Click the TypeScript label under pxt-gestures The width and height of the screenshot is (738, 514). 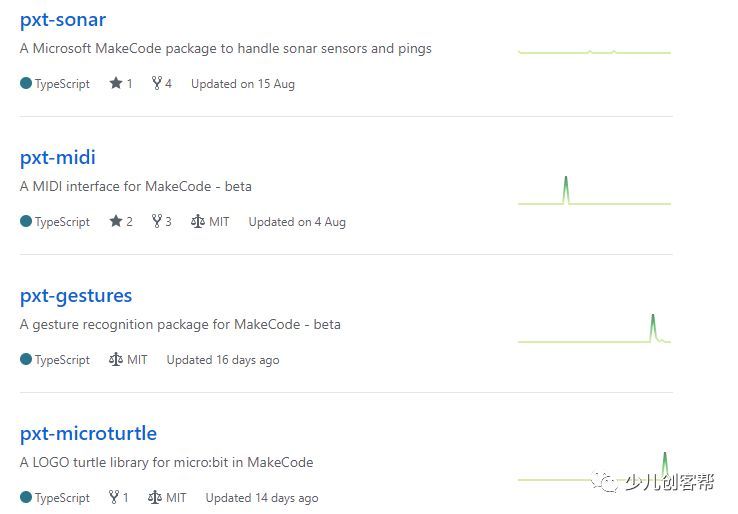click(62, 360)
